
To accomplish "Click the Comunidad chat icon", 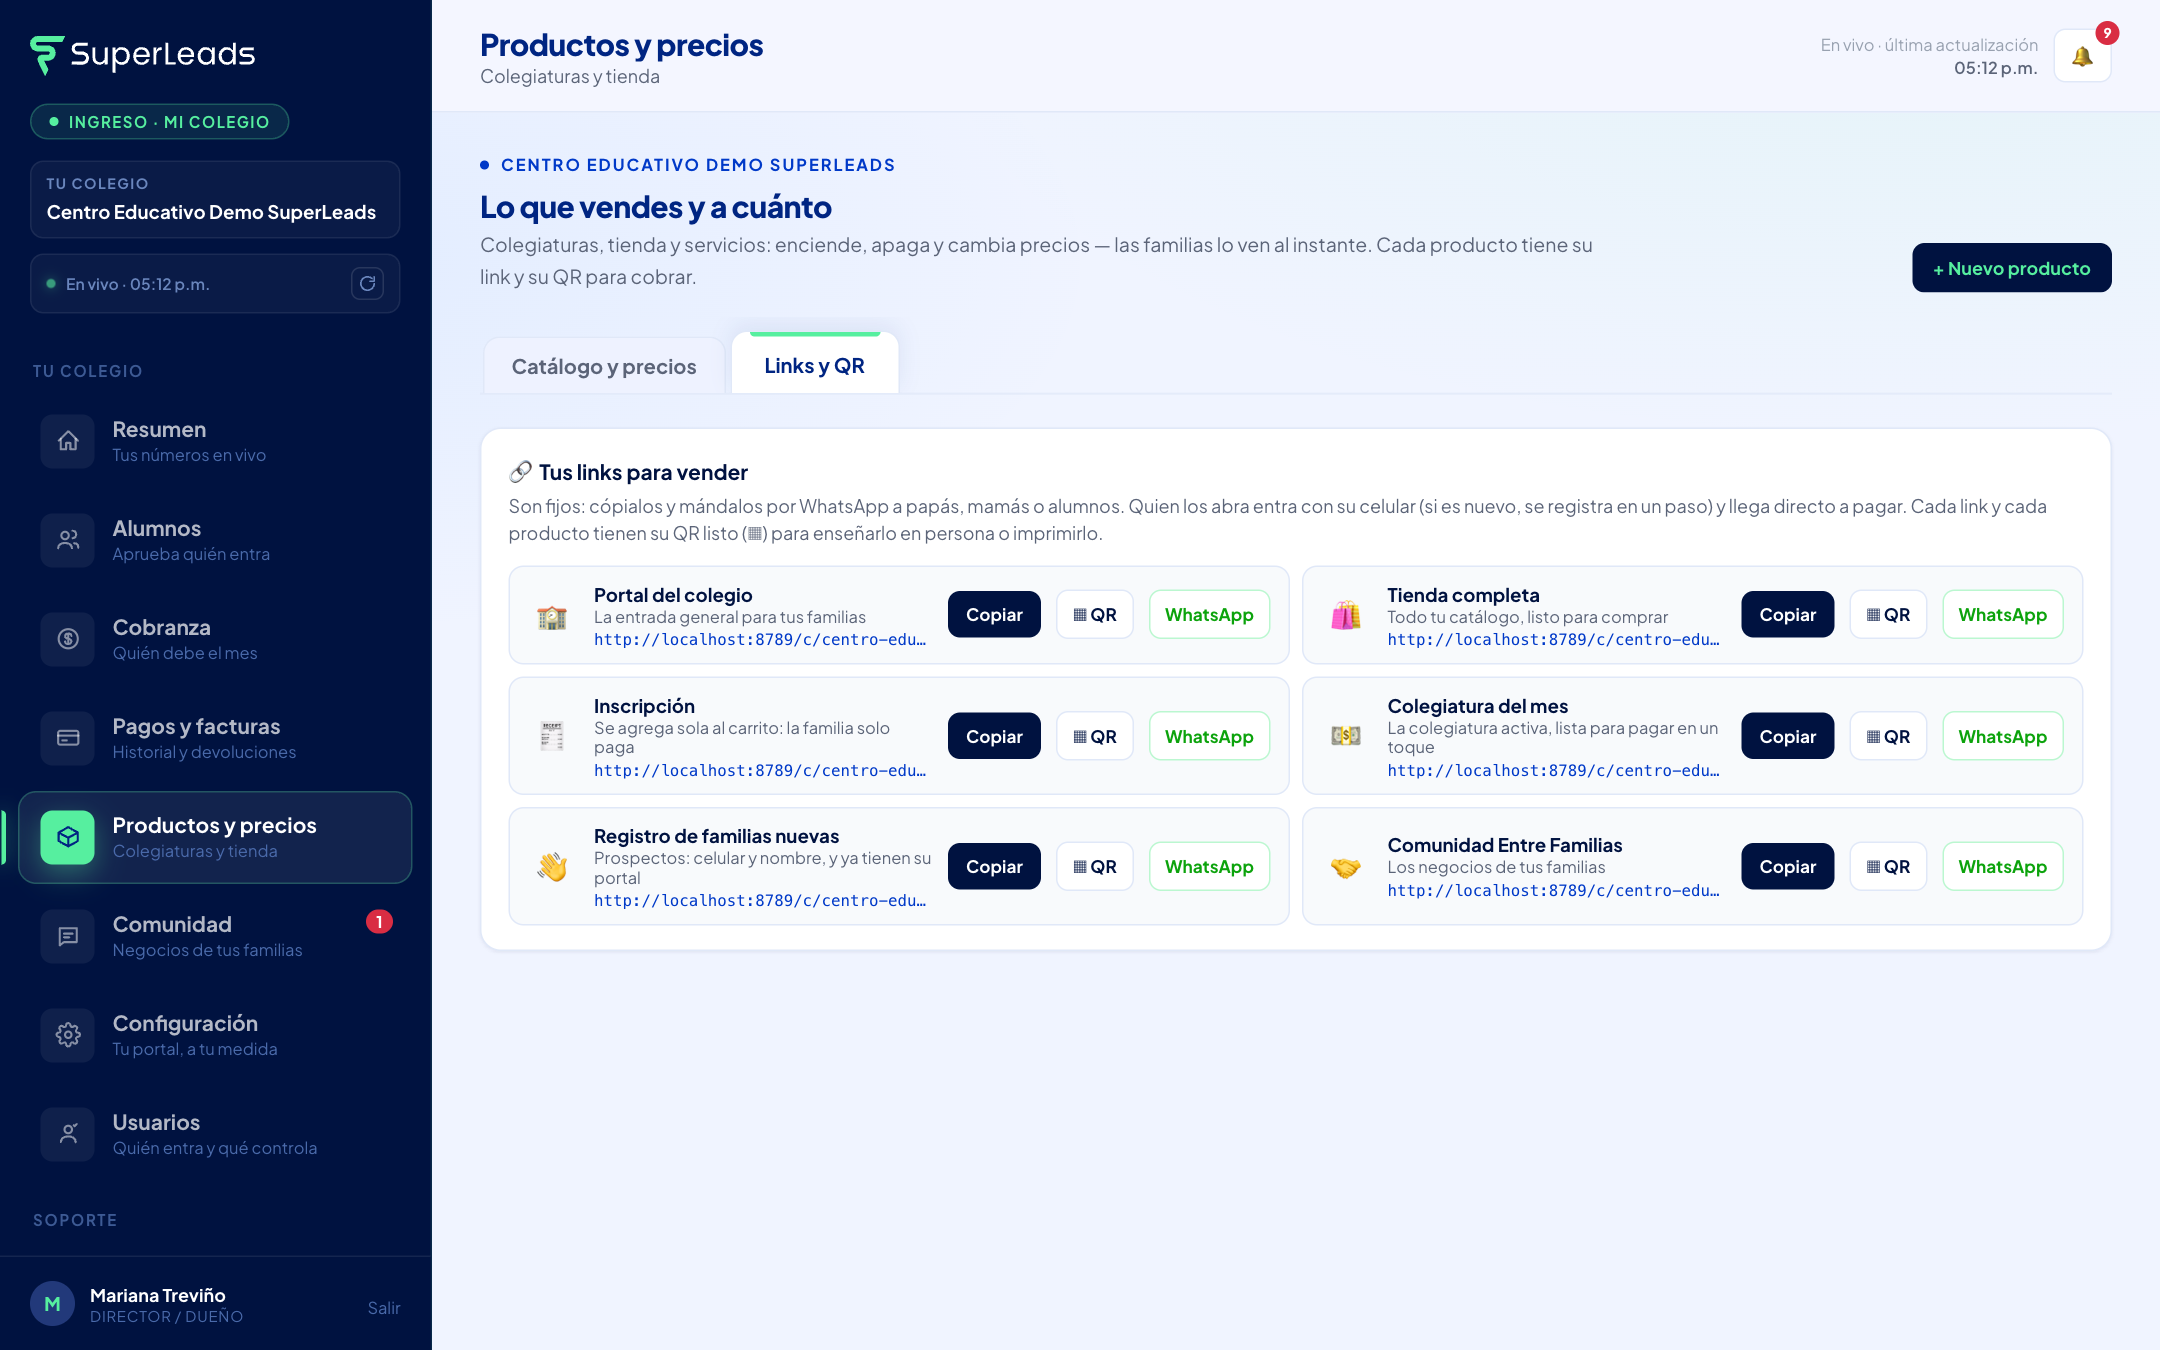I will pos(68,936).
